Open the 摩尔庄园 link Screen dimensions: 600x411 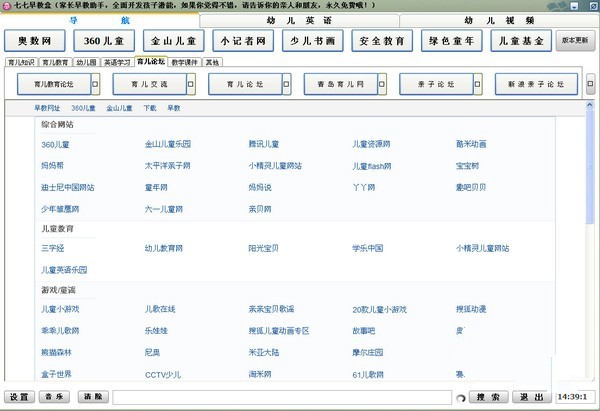coord(368,352)
